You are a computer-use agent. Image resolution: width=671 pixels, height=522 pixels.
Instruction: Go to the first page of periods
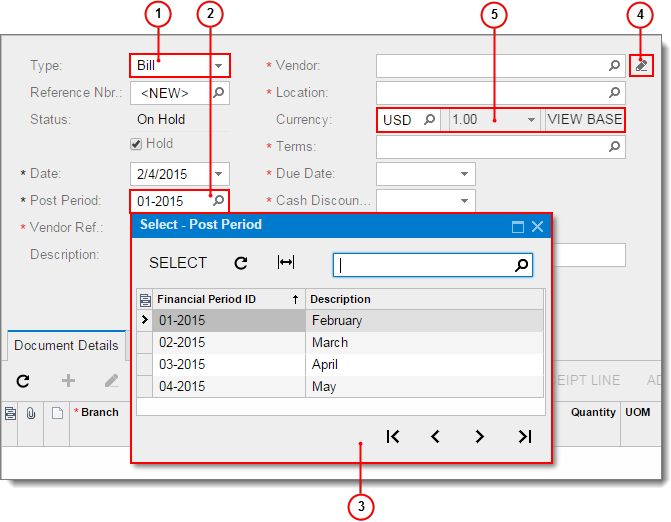[x=393, y=436]
